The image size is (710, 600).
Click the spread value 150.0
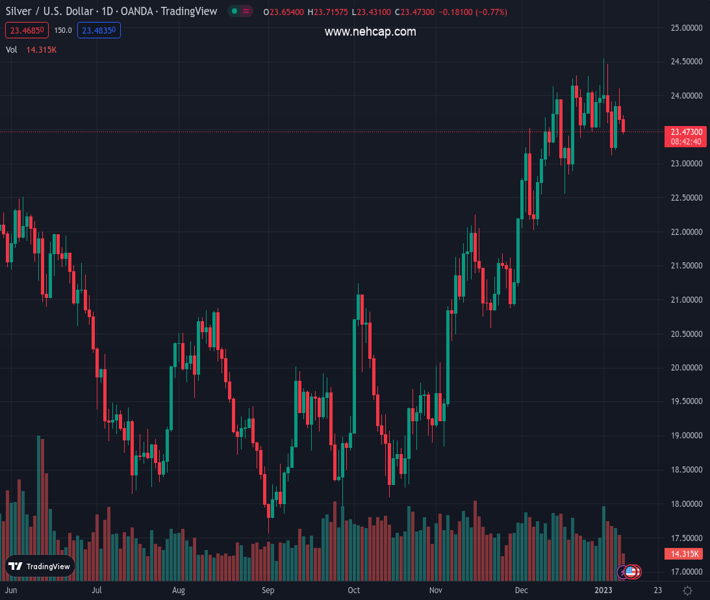tap(63, 30)
